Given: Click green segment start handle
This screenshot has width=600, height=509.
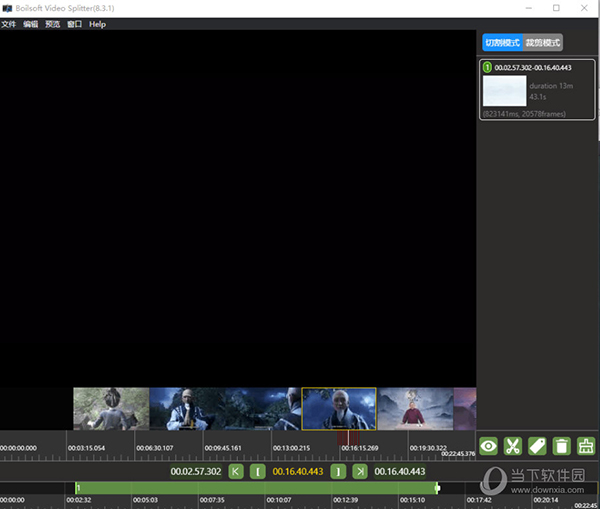Looking at the screenshot, I should click(x=76, y=488).
